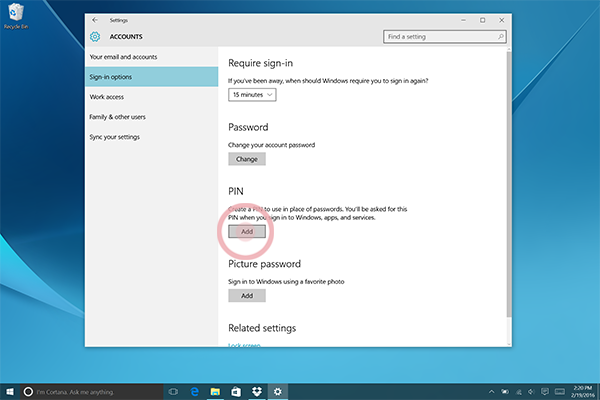Open the Lock screen related link
Viewport: 600px width, 400px height.
tap(244, 344)
